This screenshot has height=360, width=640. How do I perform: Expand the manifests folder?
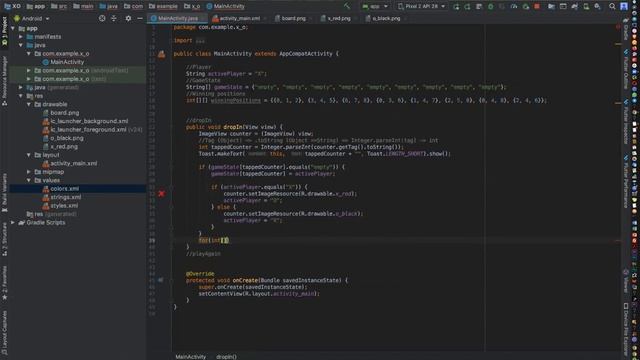[x=21, y=37]
